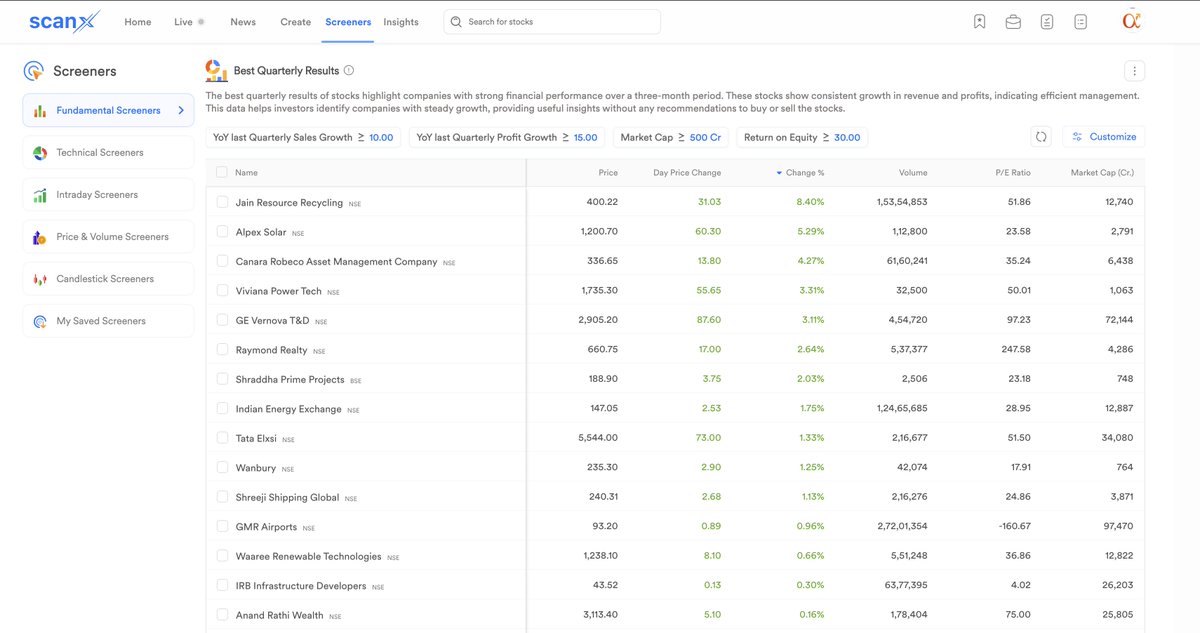Click the search magnifier icon
The image size is (1200, 633).
pos(456,22)
